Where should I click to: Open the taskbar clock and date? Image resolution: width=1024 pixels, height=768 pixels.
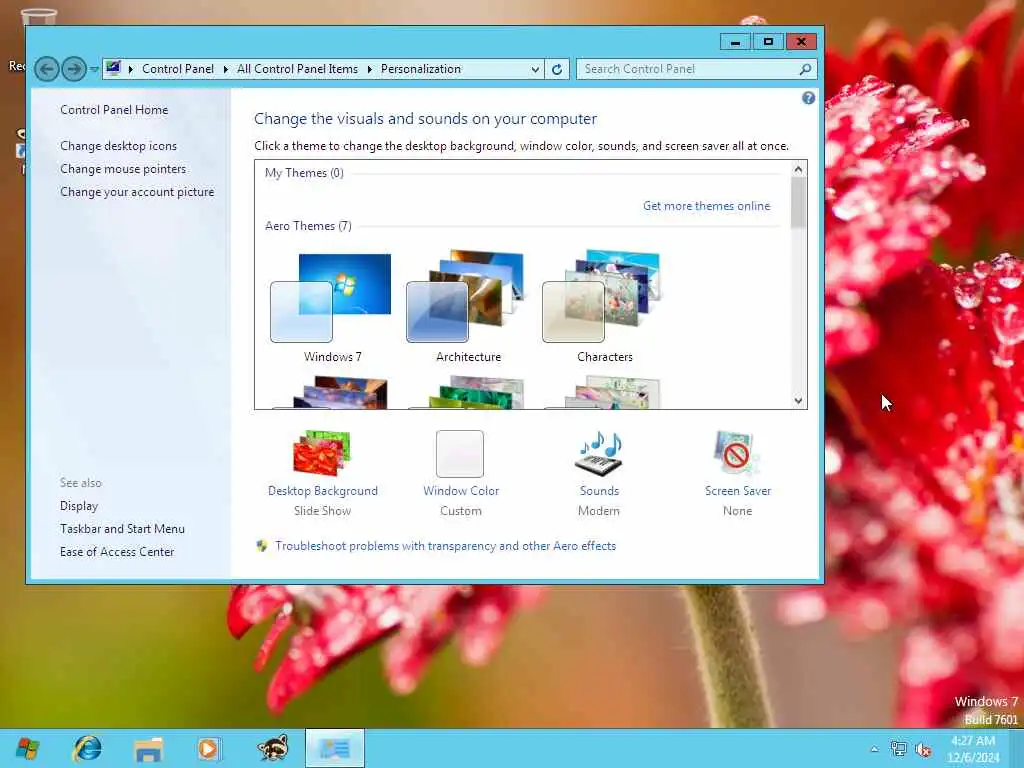coord(973,748)
